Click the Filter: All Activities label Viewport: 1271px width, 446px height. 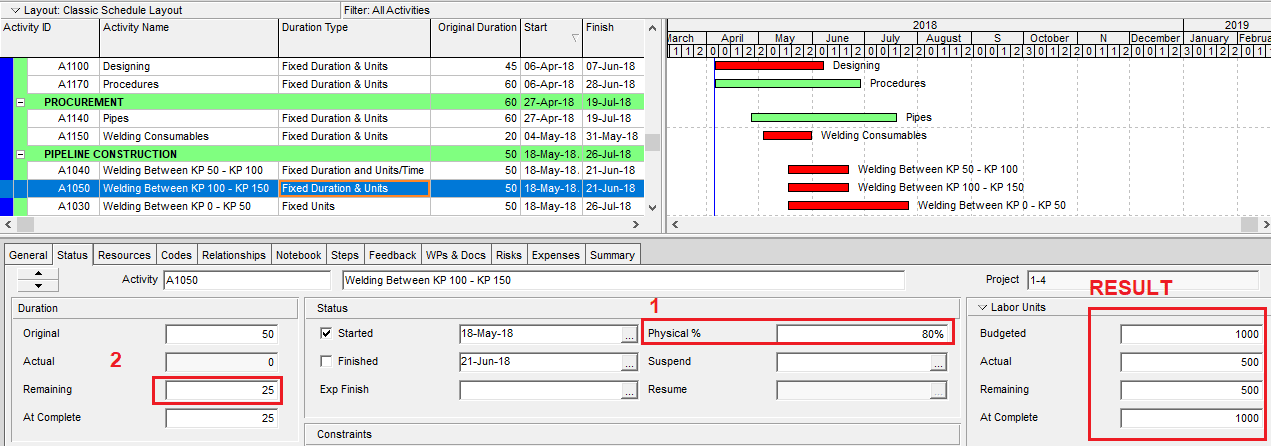click(386, 10)
